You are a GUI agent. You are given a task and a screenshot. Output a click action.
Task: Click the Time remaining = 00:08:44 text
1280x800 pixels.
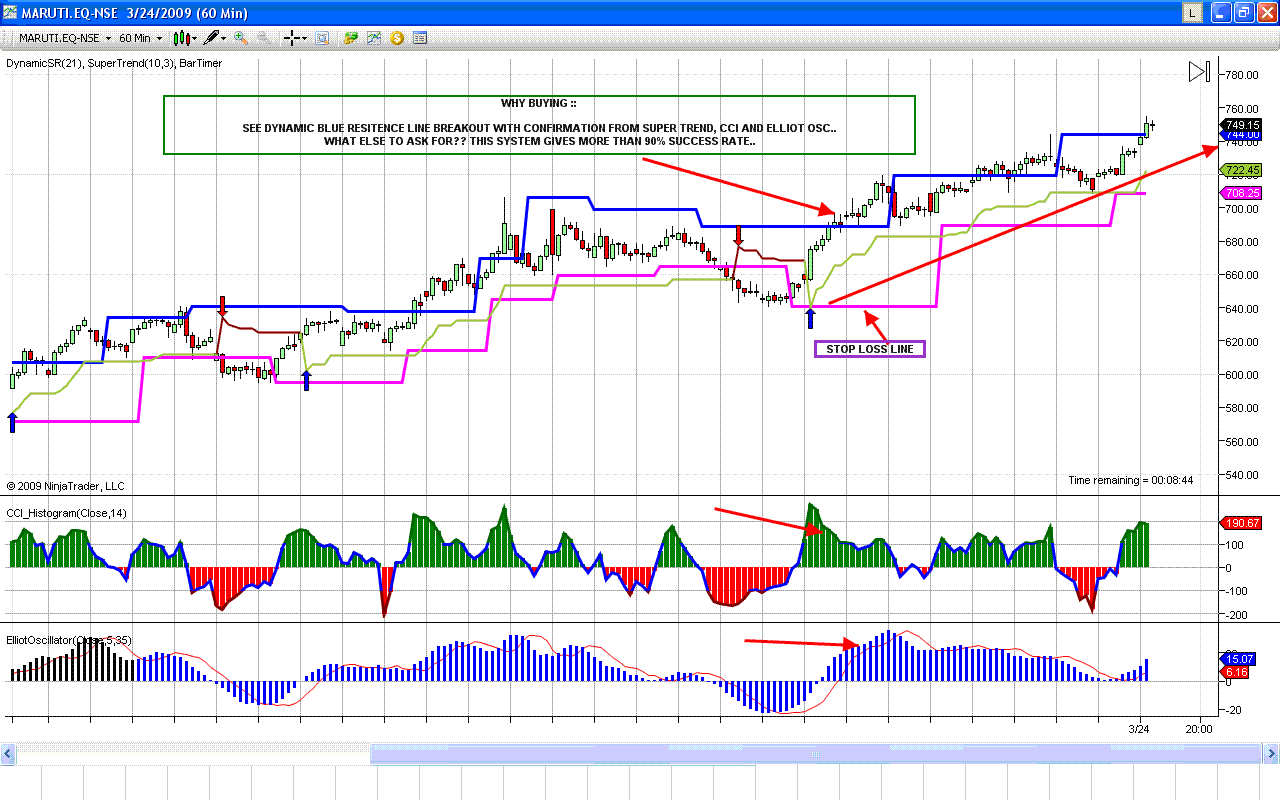(1130, 481)
